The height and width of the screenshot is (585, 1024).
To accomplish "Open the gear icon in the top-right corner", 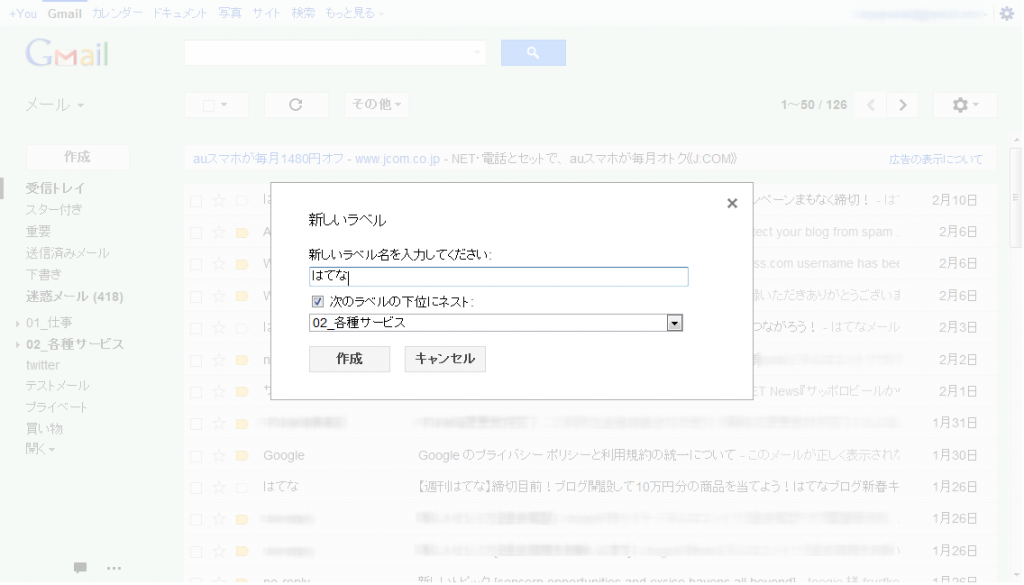I will point(1008,13).
